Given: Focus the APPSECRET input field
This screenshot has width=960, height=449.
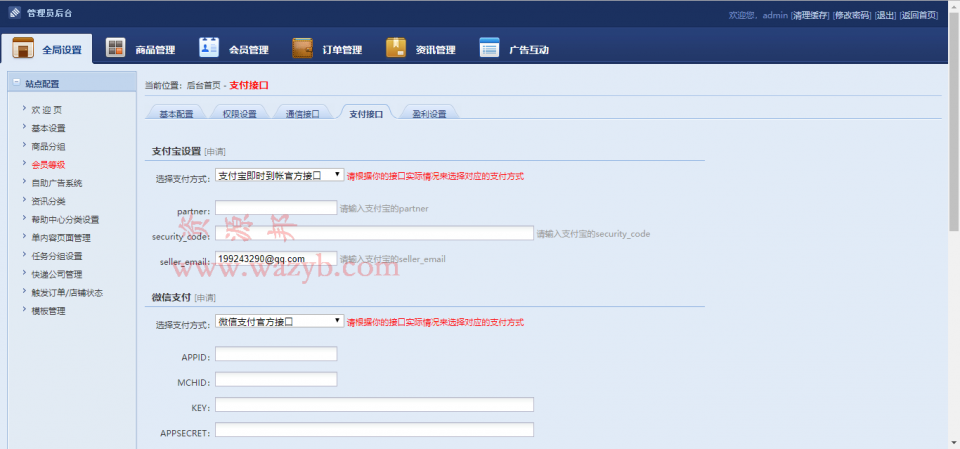Looking at the screenshot, I should coord(375,430).
